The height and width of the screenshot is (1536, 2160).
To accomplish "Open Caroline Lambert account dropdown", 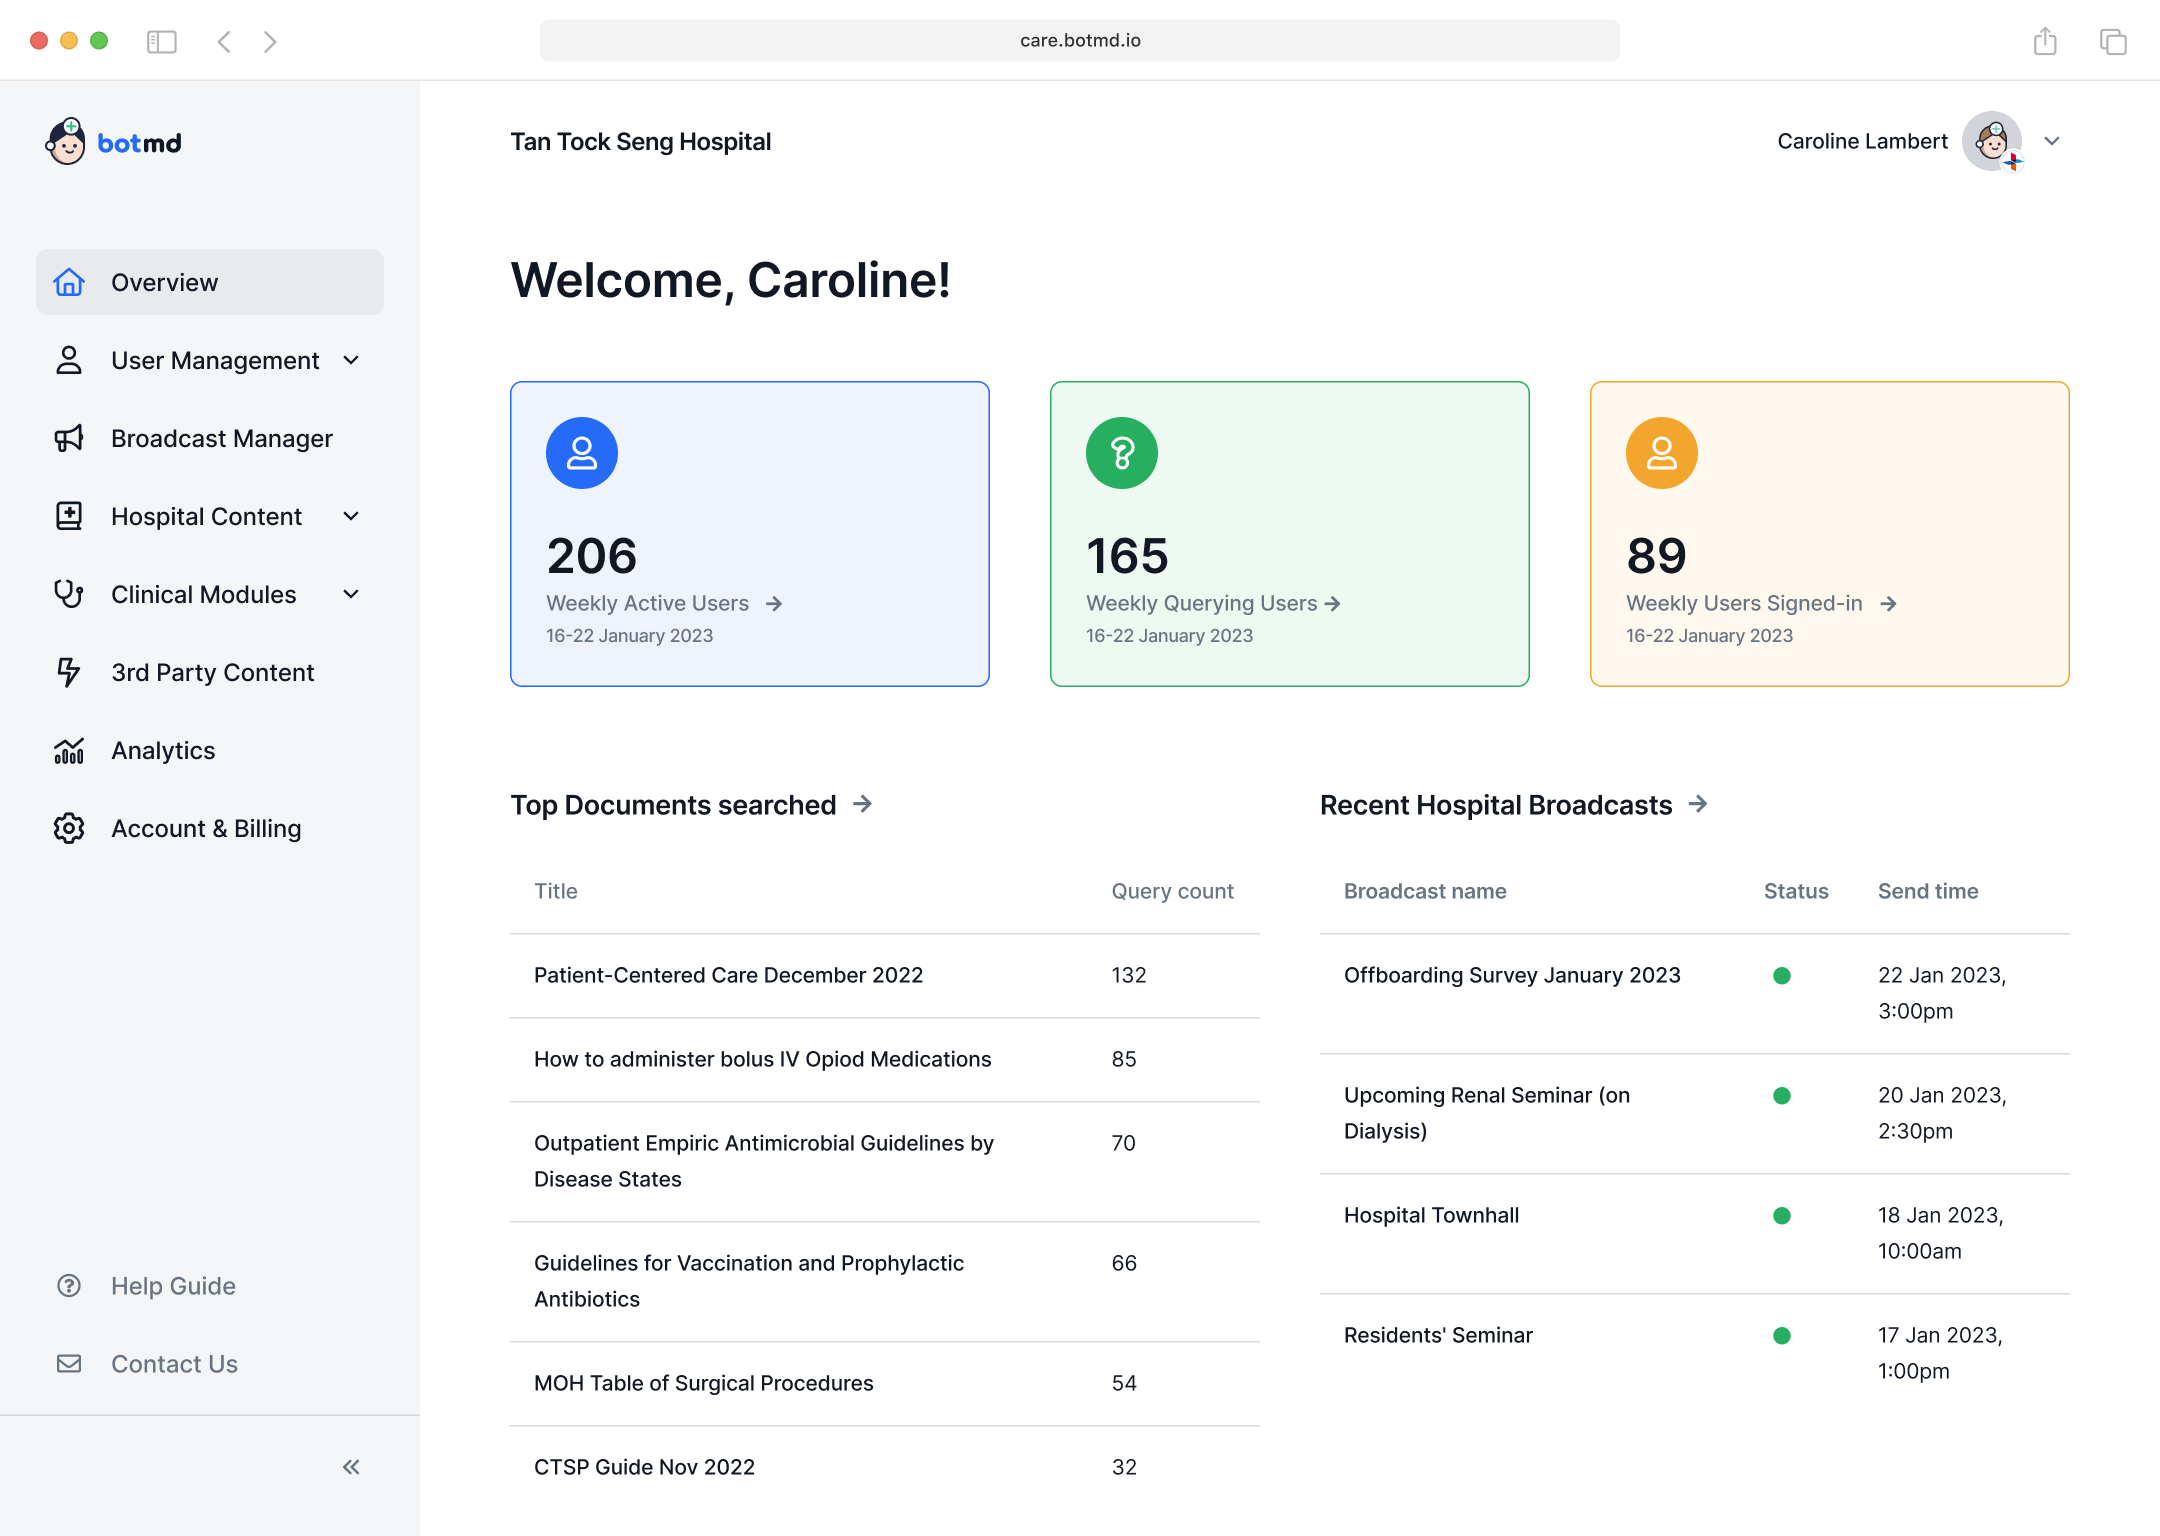I will point(2052,141).
